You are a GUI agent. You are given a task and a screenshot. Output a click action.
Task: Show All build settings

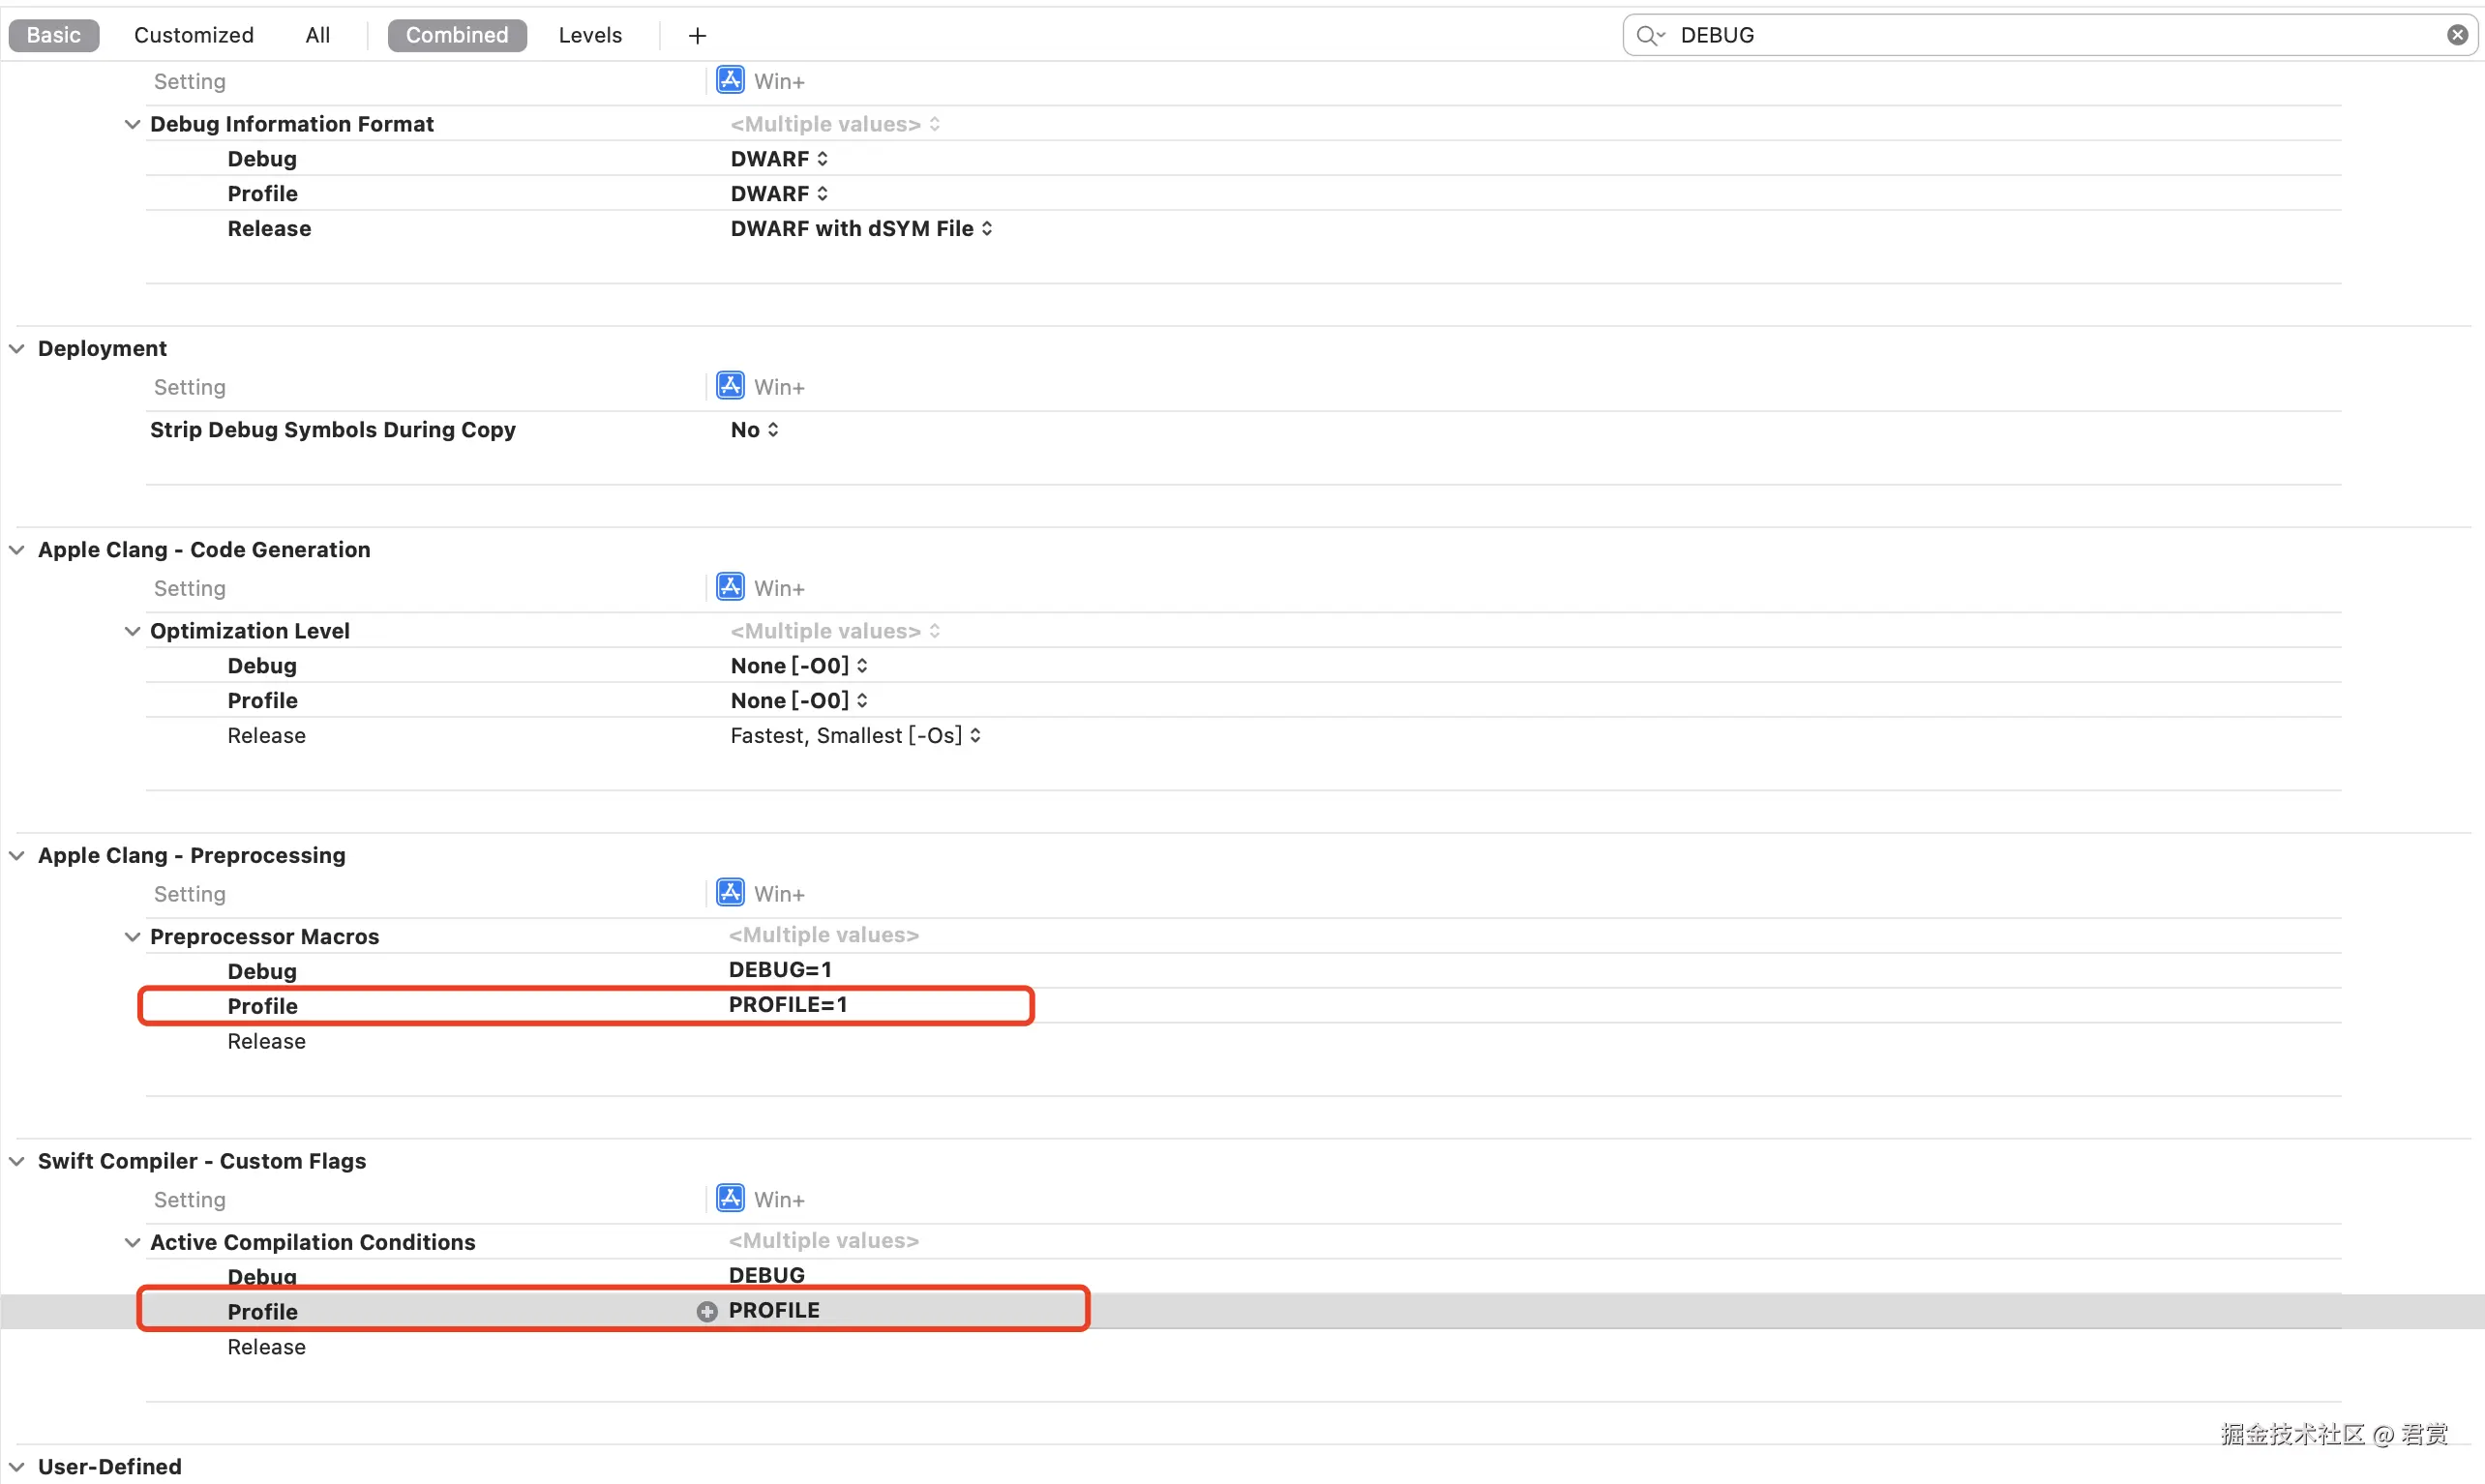click(x=317, y=36)
